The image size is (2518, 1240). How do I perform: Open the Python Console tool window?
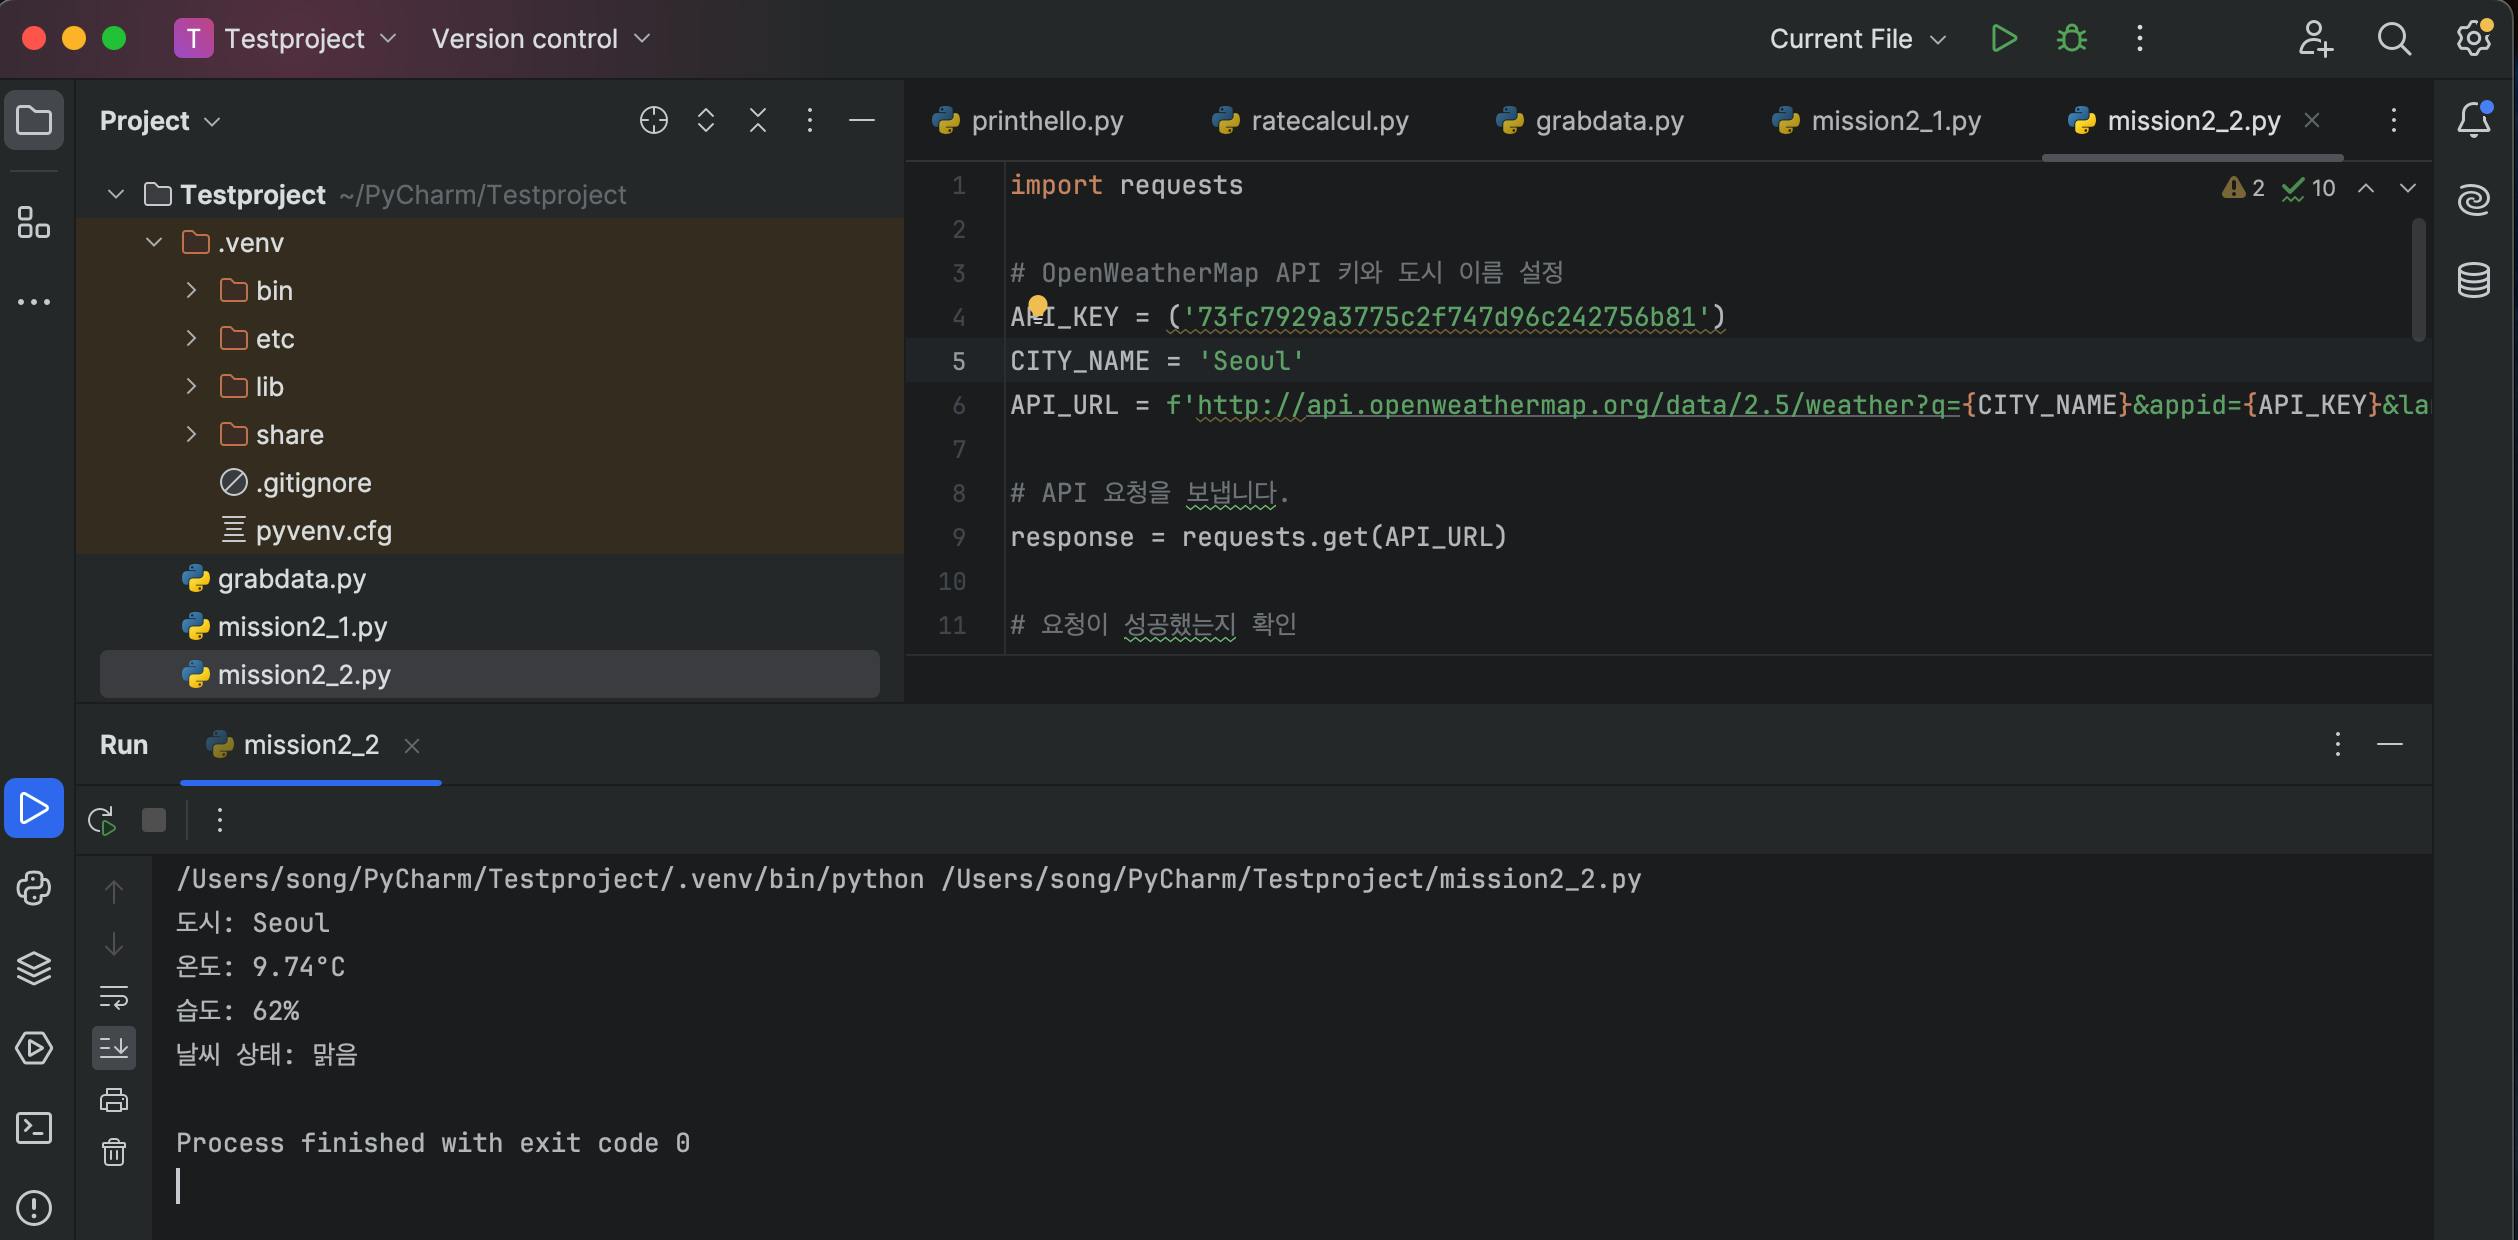click(x=34, y=888)
